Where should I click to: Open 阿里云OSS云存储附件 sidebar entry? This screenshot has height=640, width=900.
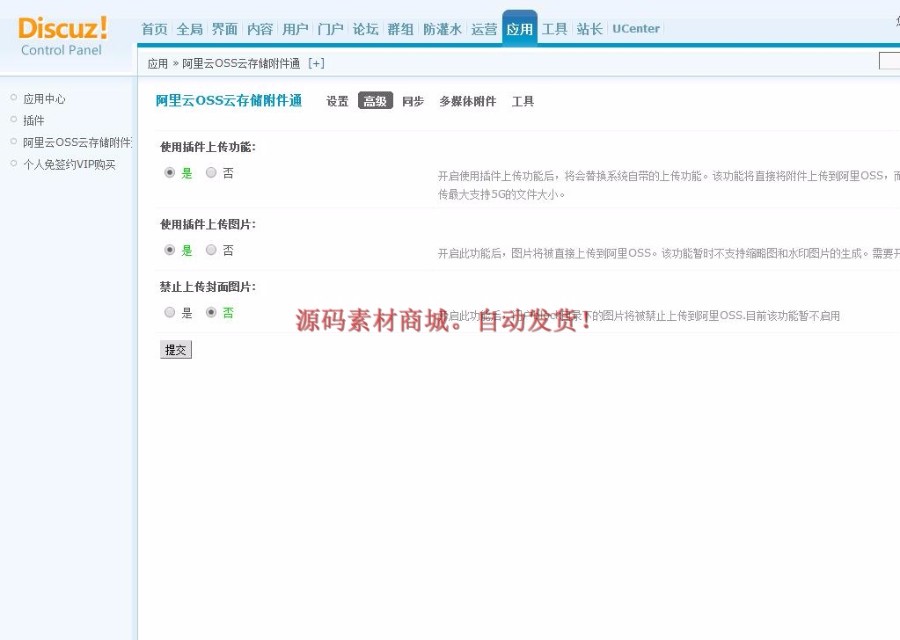tap(77, 142)
